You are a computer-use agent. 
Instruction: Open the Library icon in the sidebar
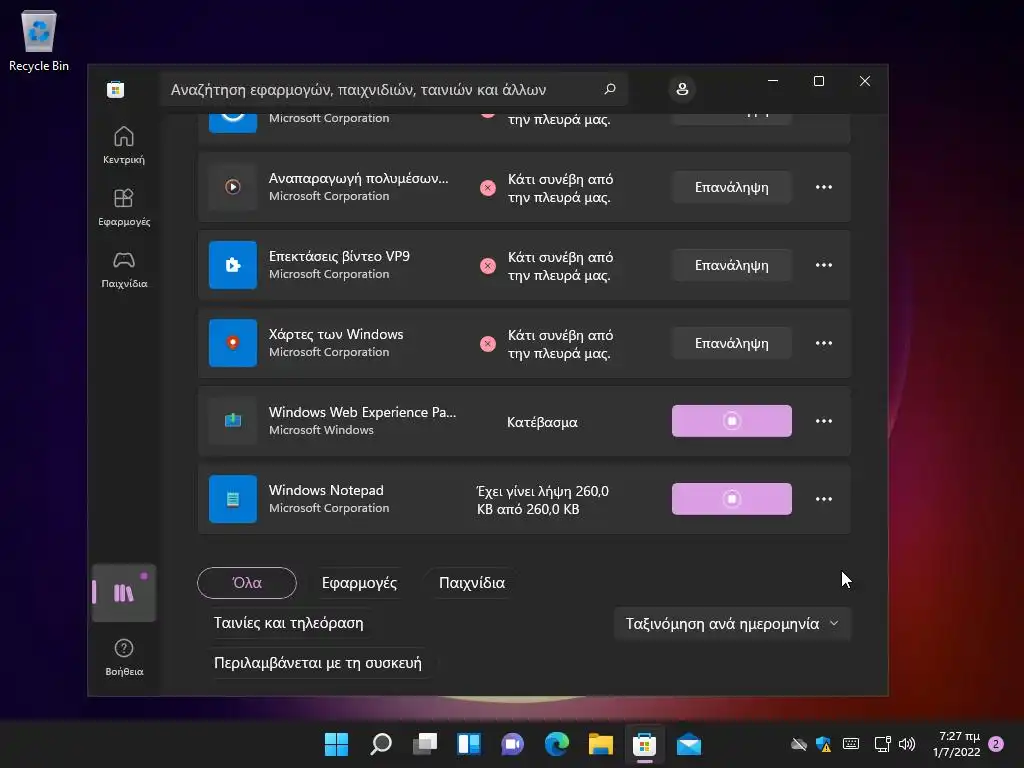click(123, 592)
